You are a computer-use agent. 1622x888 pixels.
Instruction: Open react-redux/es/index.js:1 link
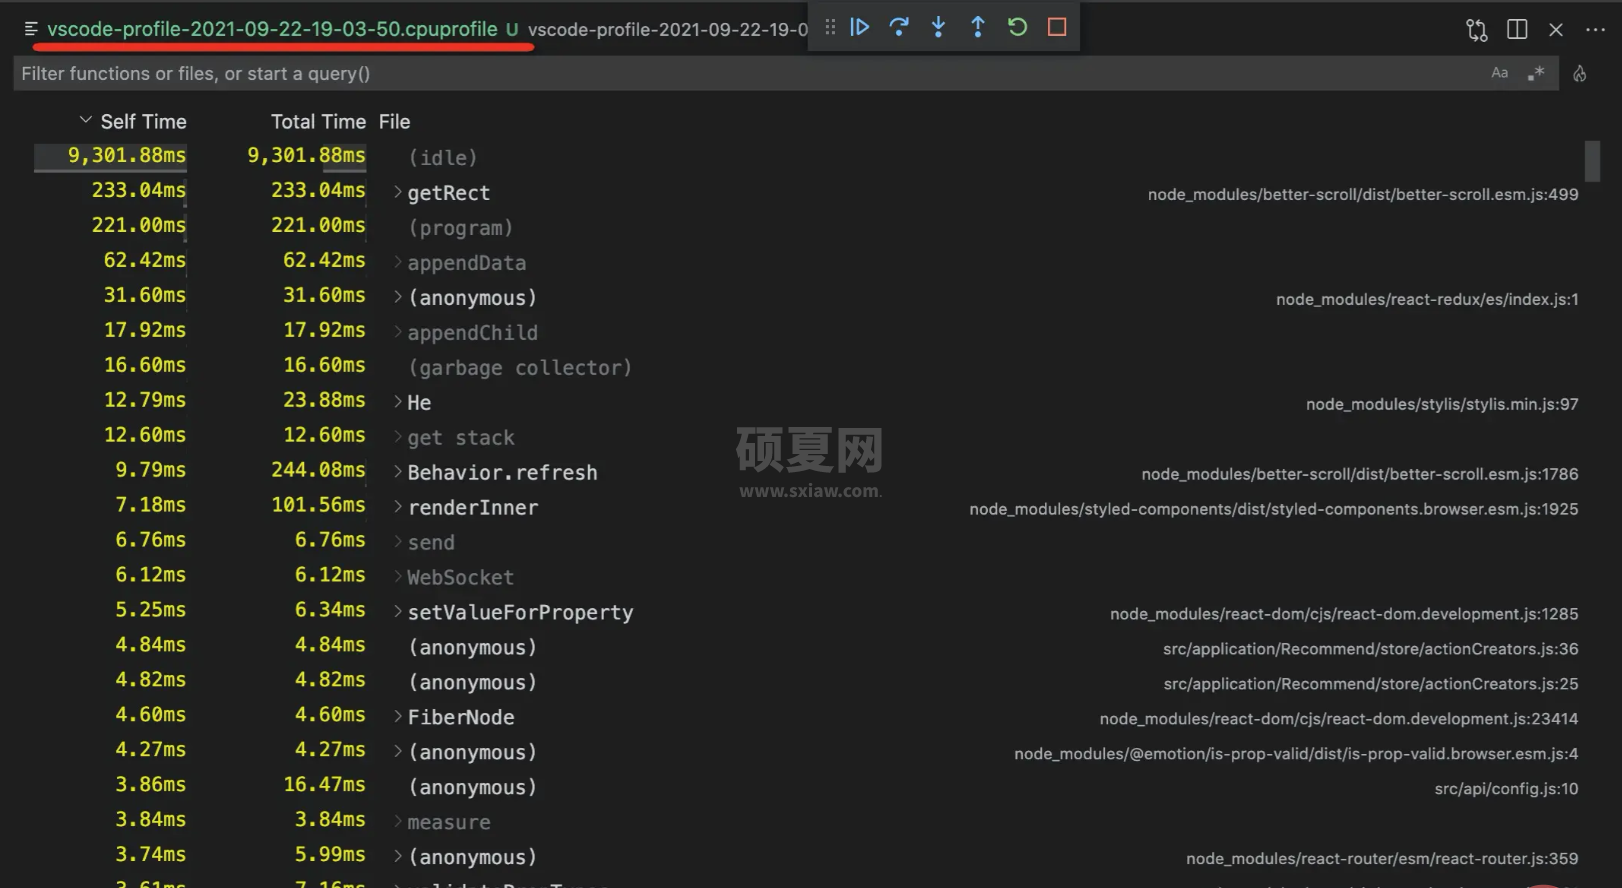pyautogui.click(x=1427, y=299)
